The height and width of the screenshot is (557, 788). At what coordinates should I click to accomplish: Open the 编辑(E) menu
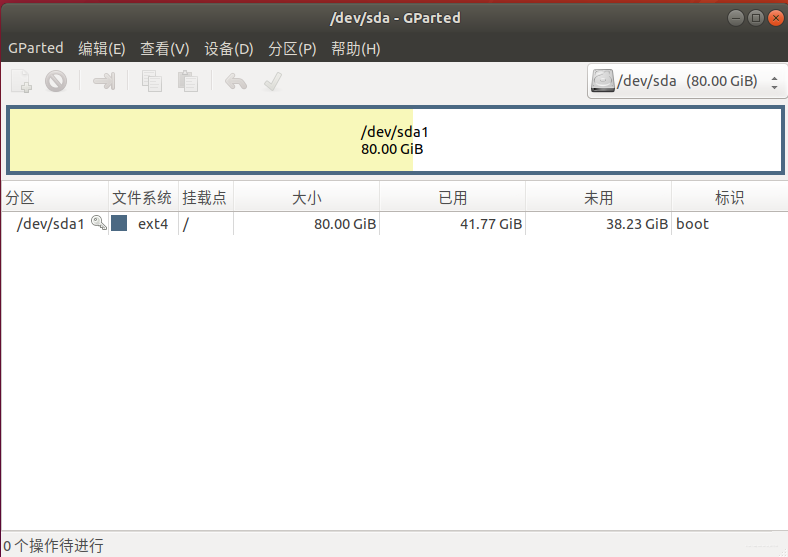click(102, 48)
